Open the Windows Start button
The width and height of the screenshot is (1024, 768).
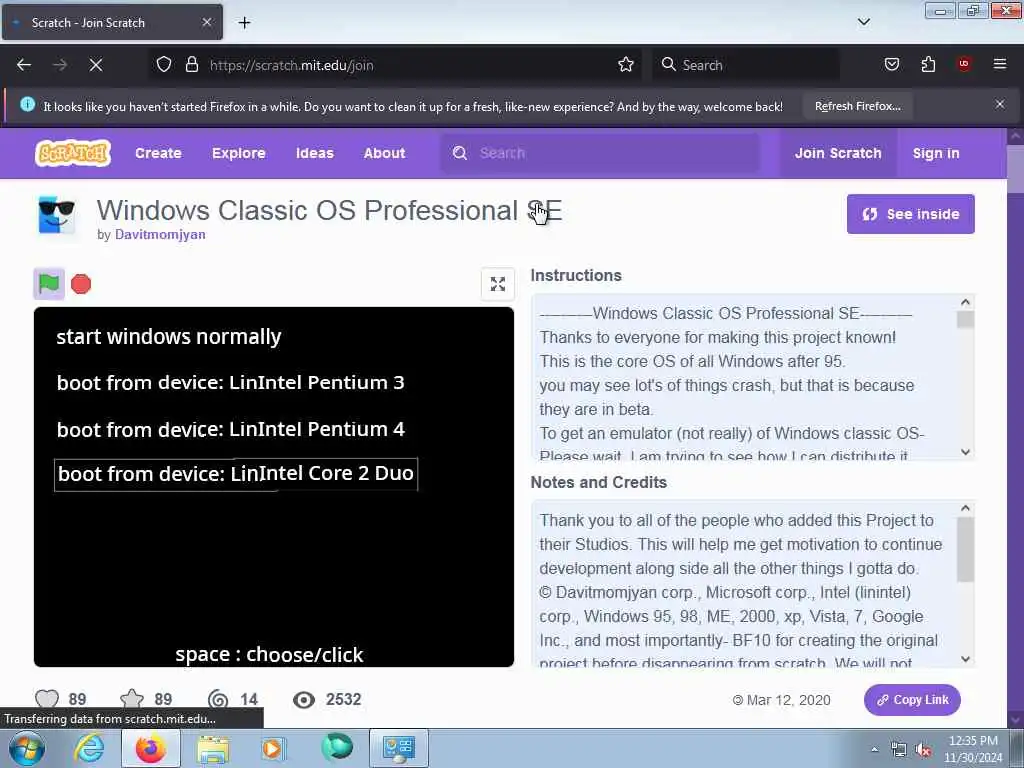click(27, 748)
